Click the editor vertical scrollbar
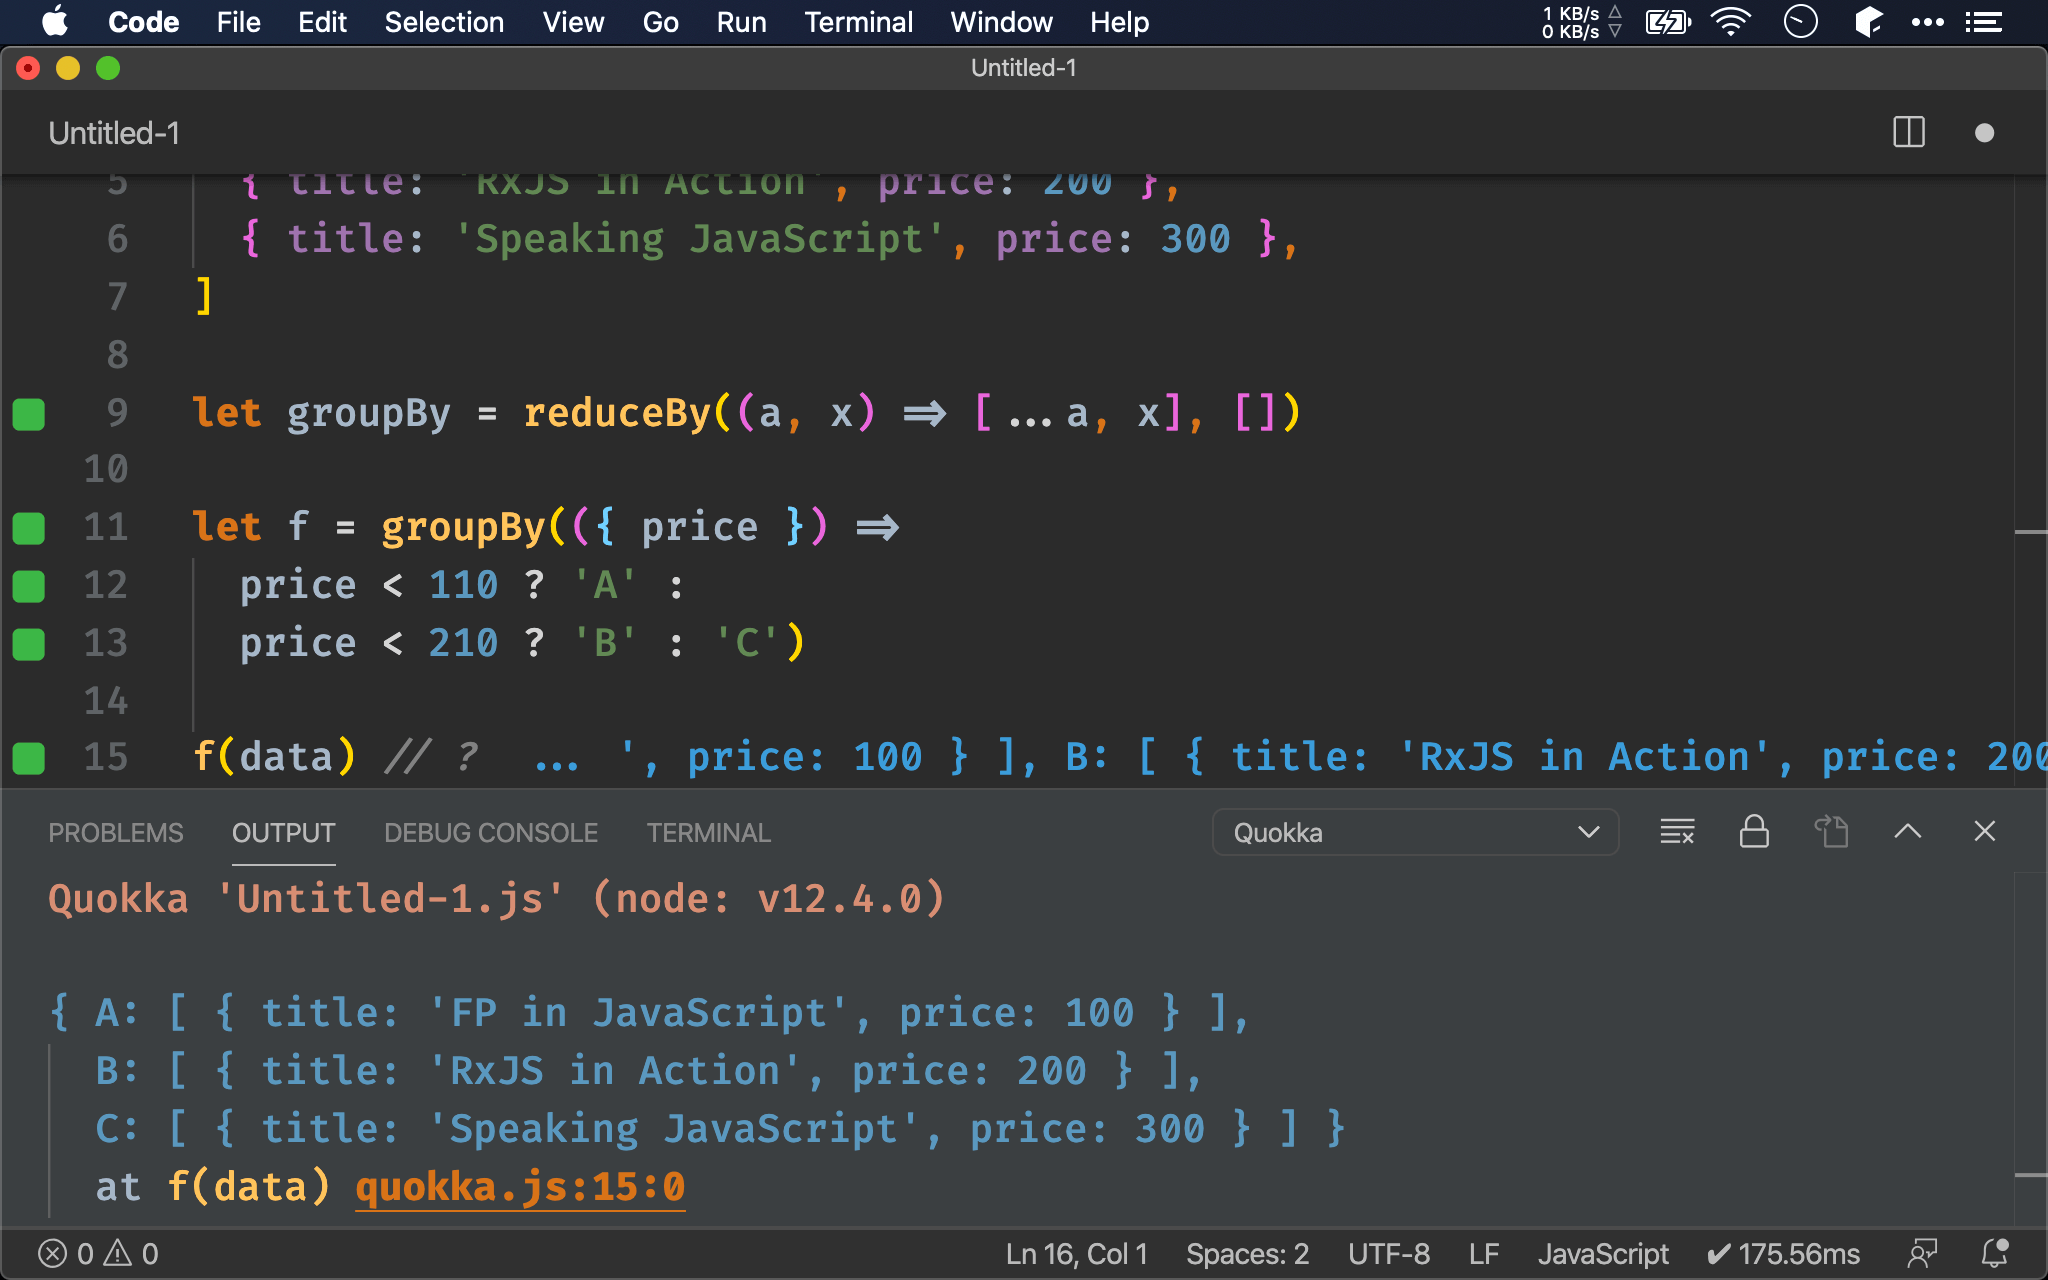Viewport: 2048px width, 1280px height. [2030, 480]
